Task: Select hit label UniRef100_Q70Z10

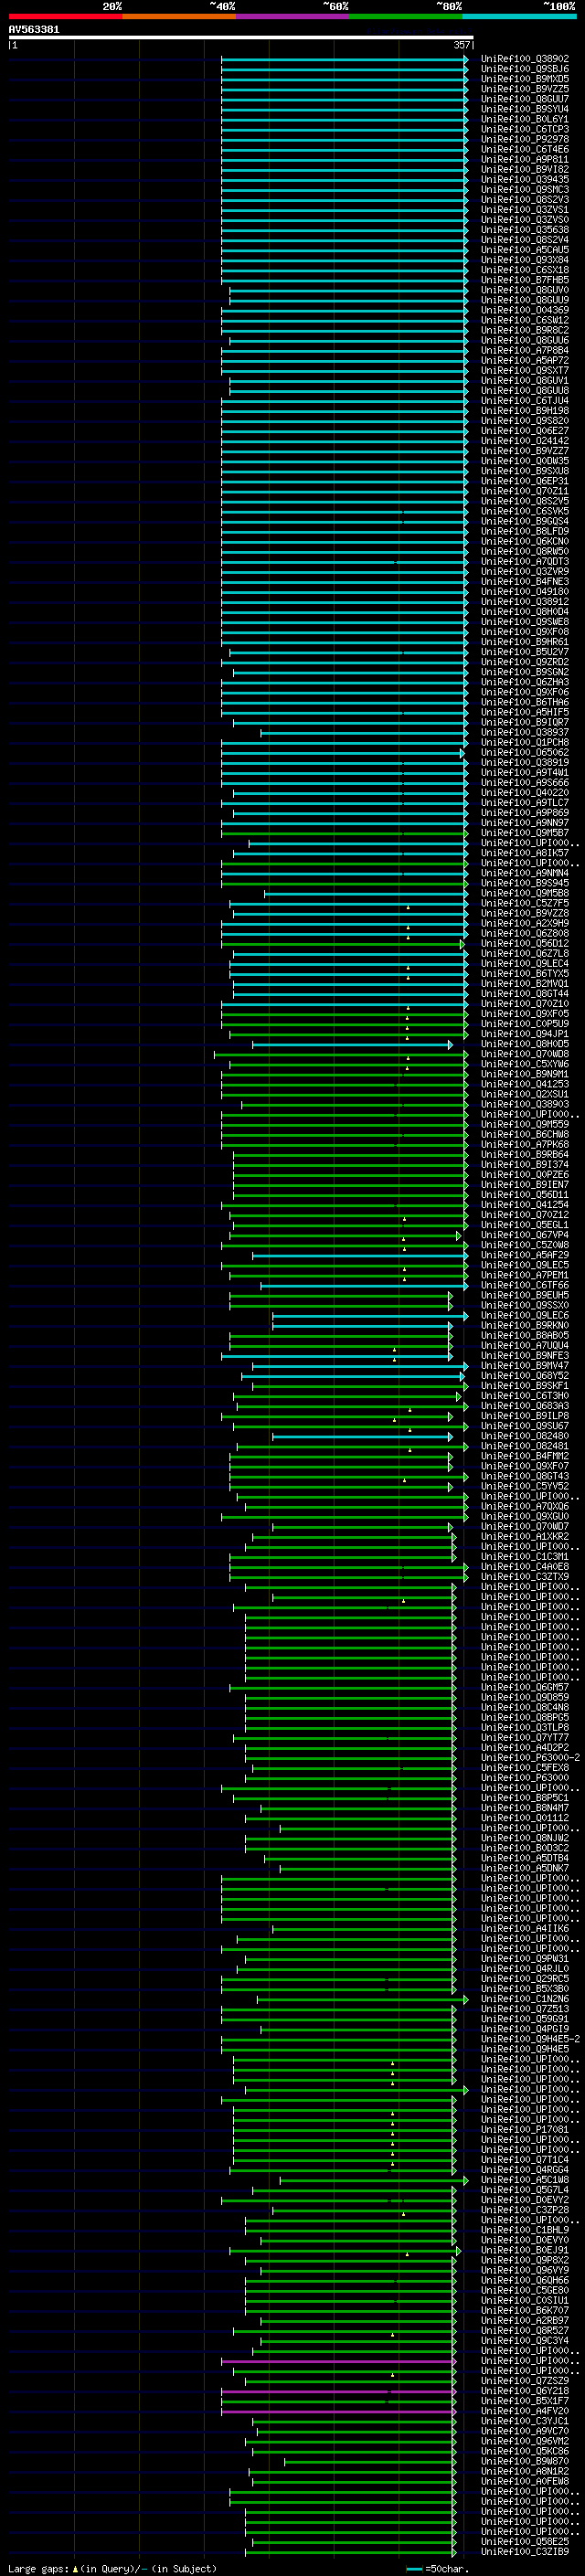Action: point(524,1004)
